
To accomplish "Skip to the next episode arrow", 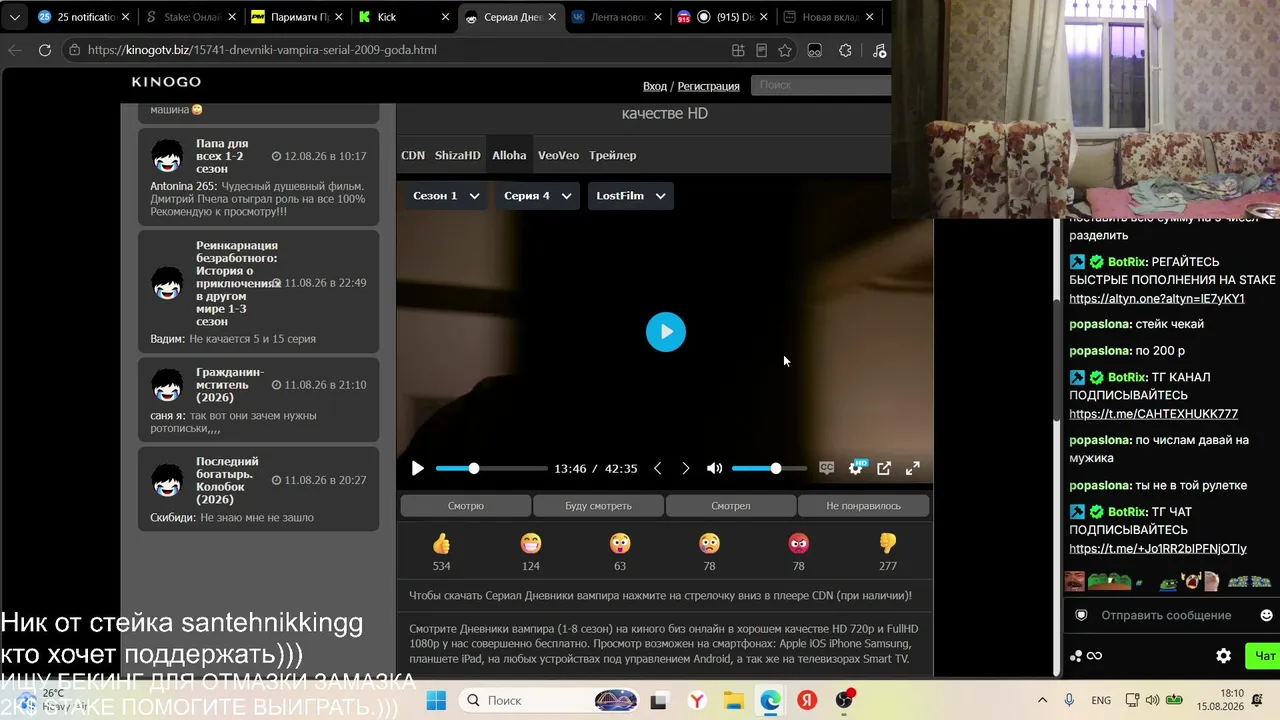I will (x=685, y=468).
